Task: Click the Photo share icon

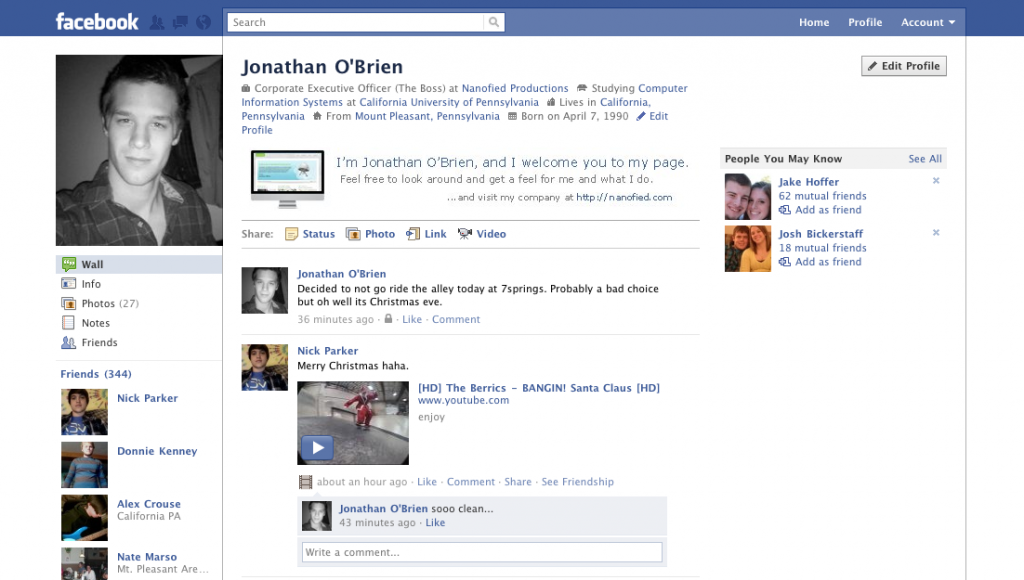Action: tap(353, 233)
